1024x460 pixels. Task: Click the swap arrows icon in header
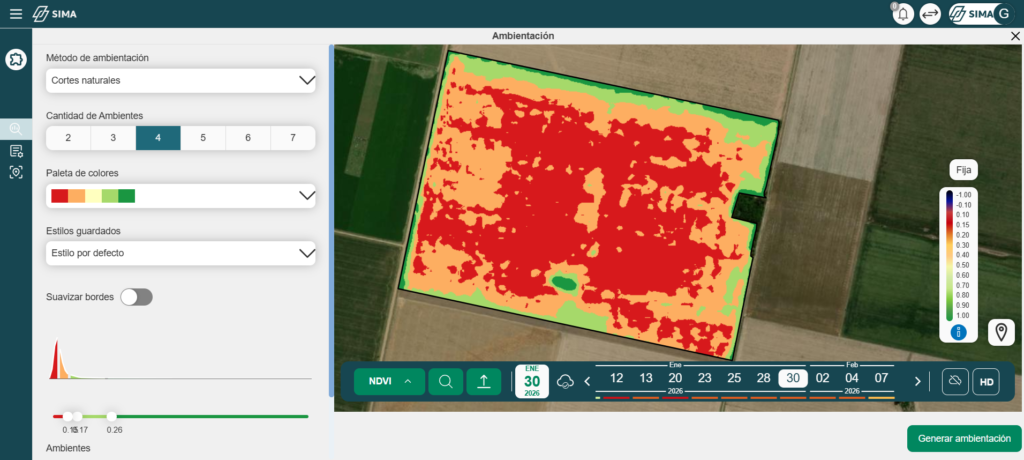pos(930,14)
